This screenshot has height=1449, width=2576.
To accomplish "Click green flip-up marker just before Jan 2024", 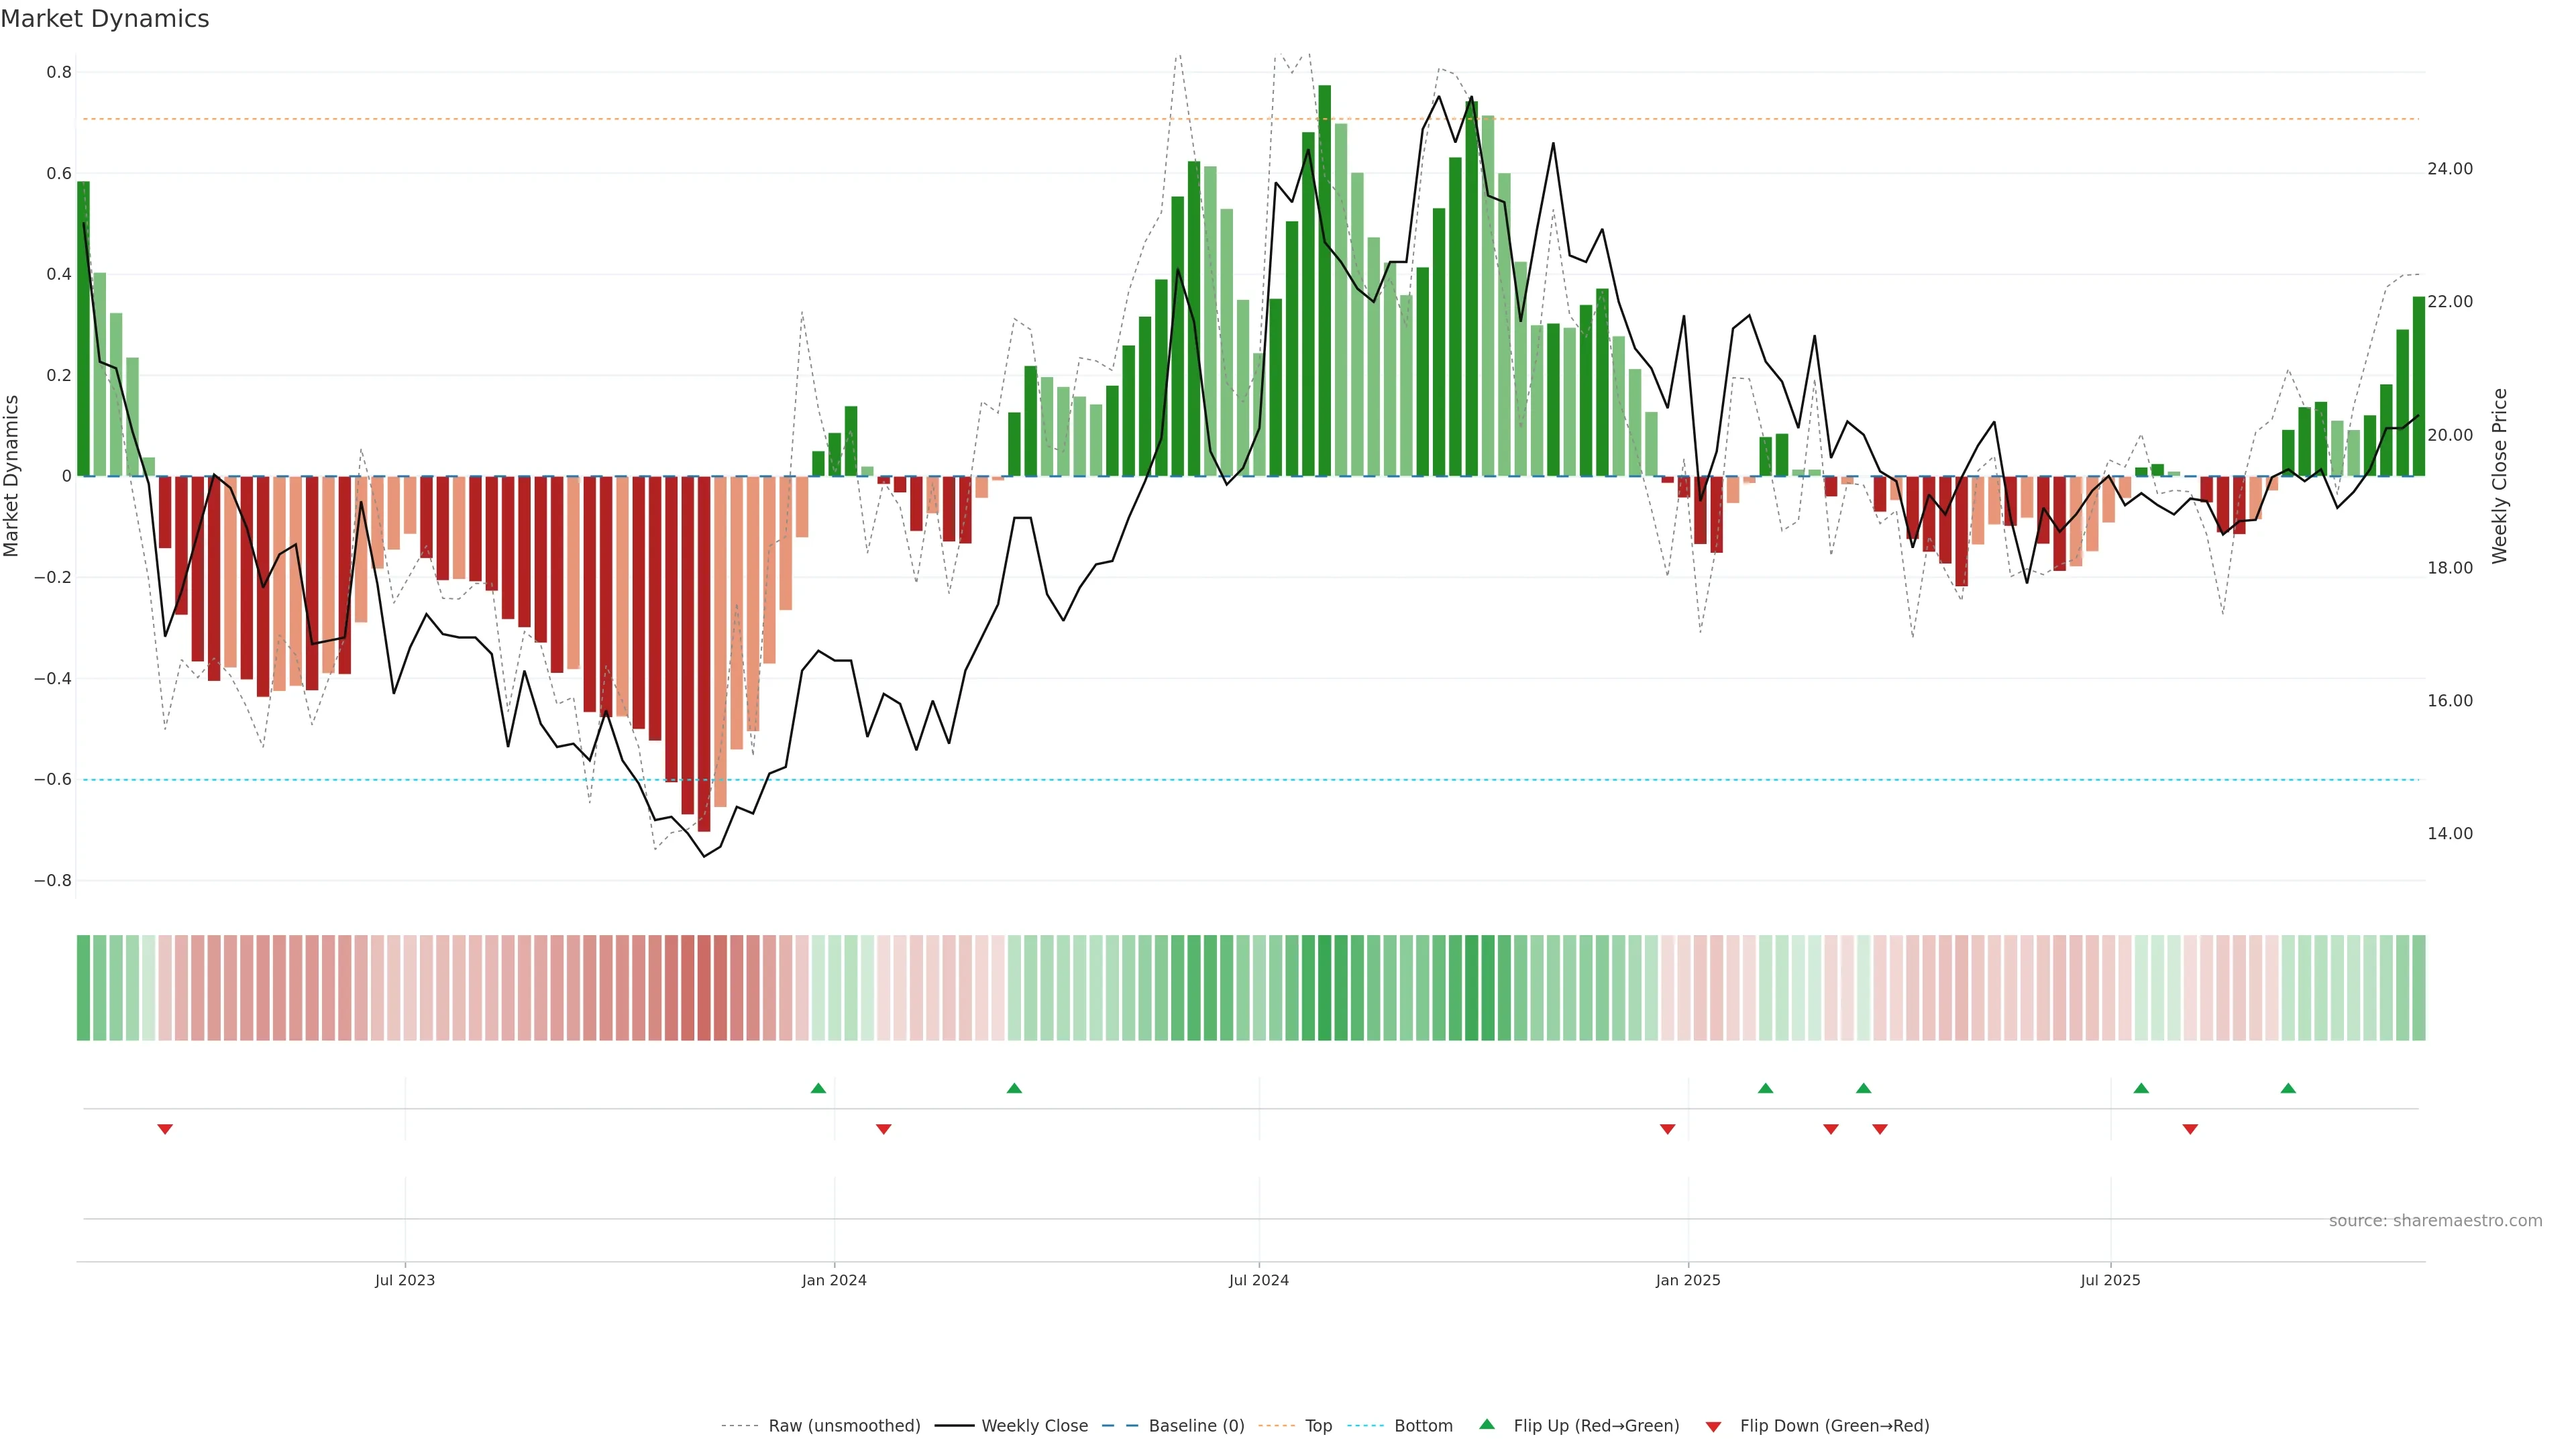I will tap(818, 1088).
